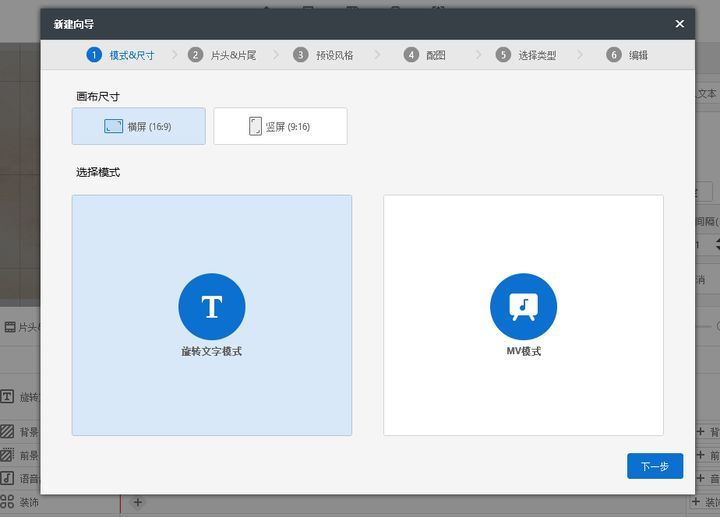Click the 旋转 text track icon in the main window
The width and height of the screenshot is (720, 517).
click(7, 397)
